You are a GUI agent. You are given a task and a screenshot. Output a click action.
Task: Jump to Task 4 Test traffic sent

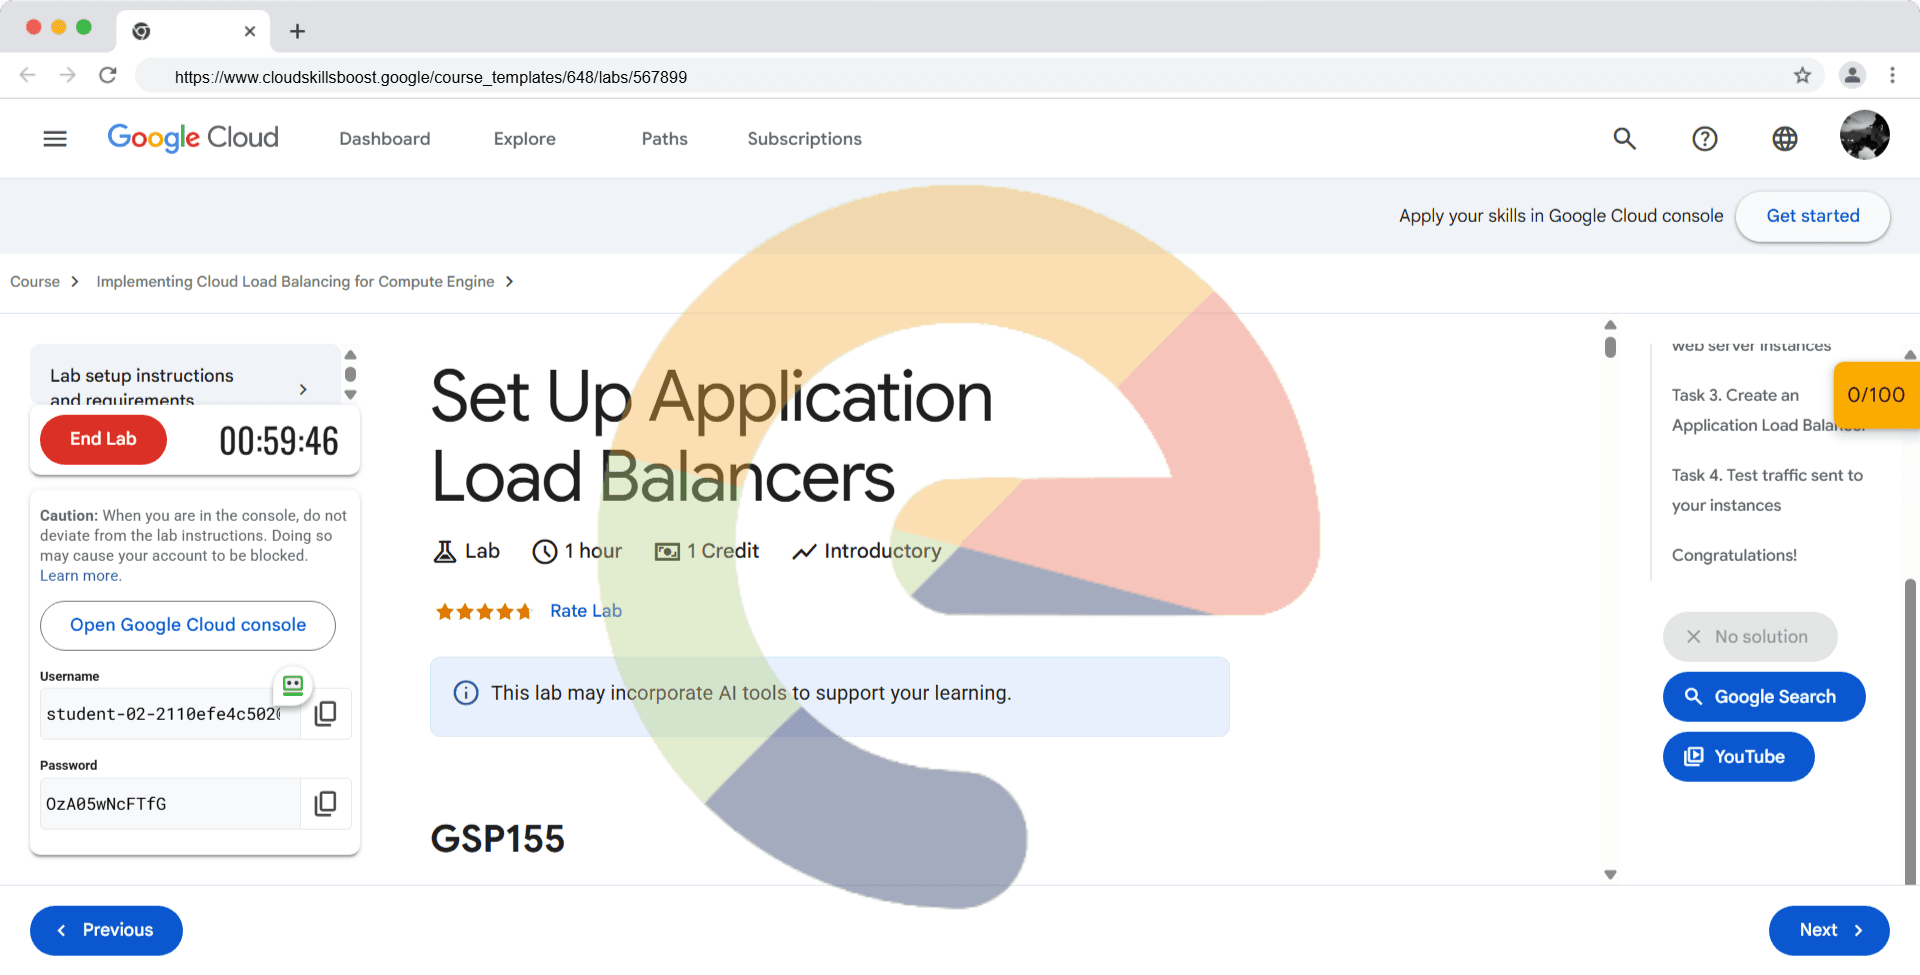1767,490
